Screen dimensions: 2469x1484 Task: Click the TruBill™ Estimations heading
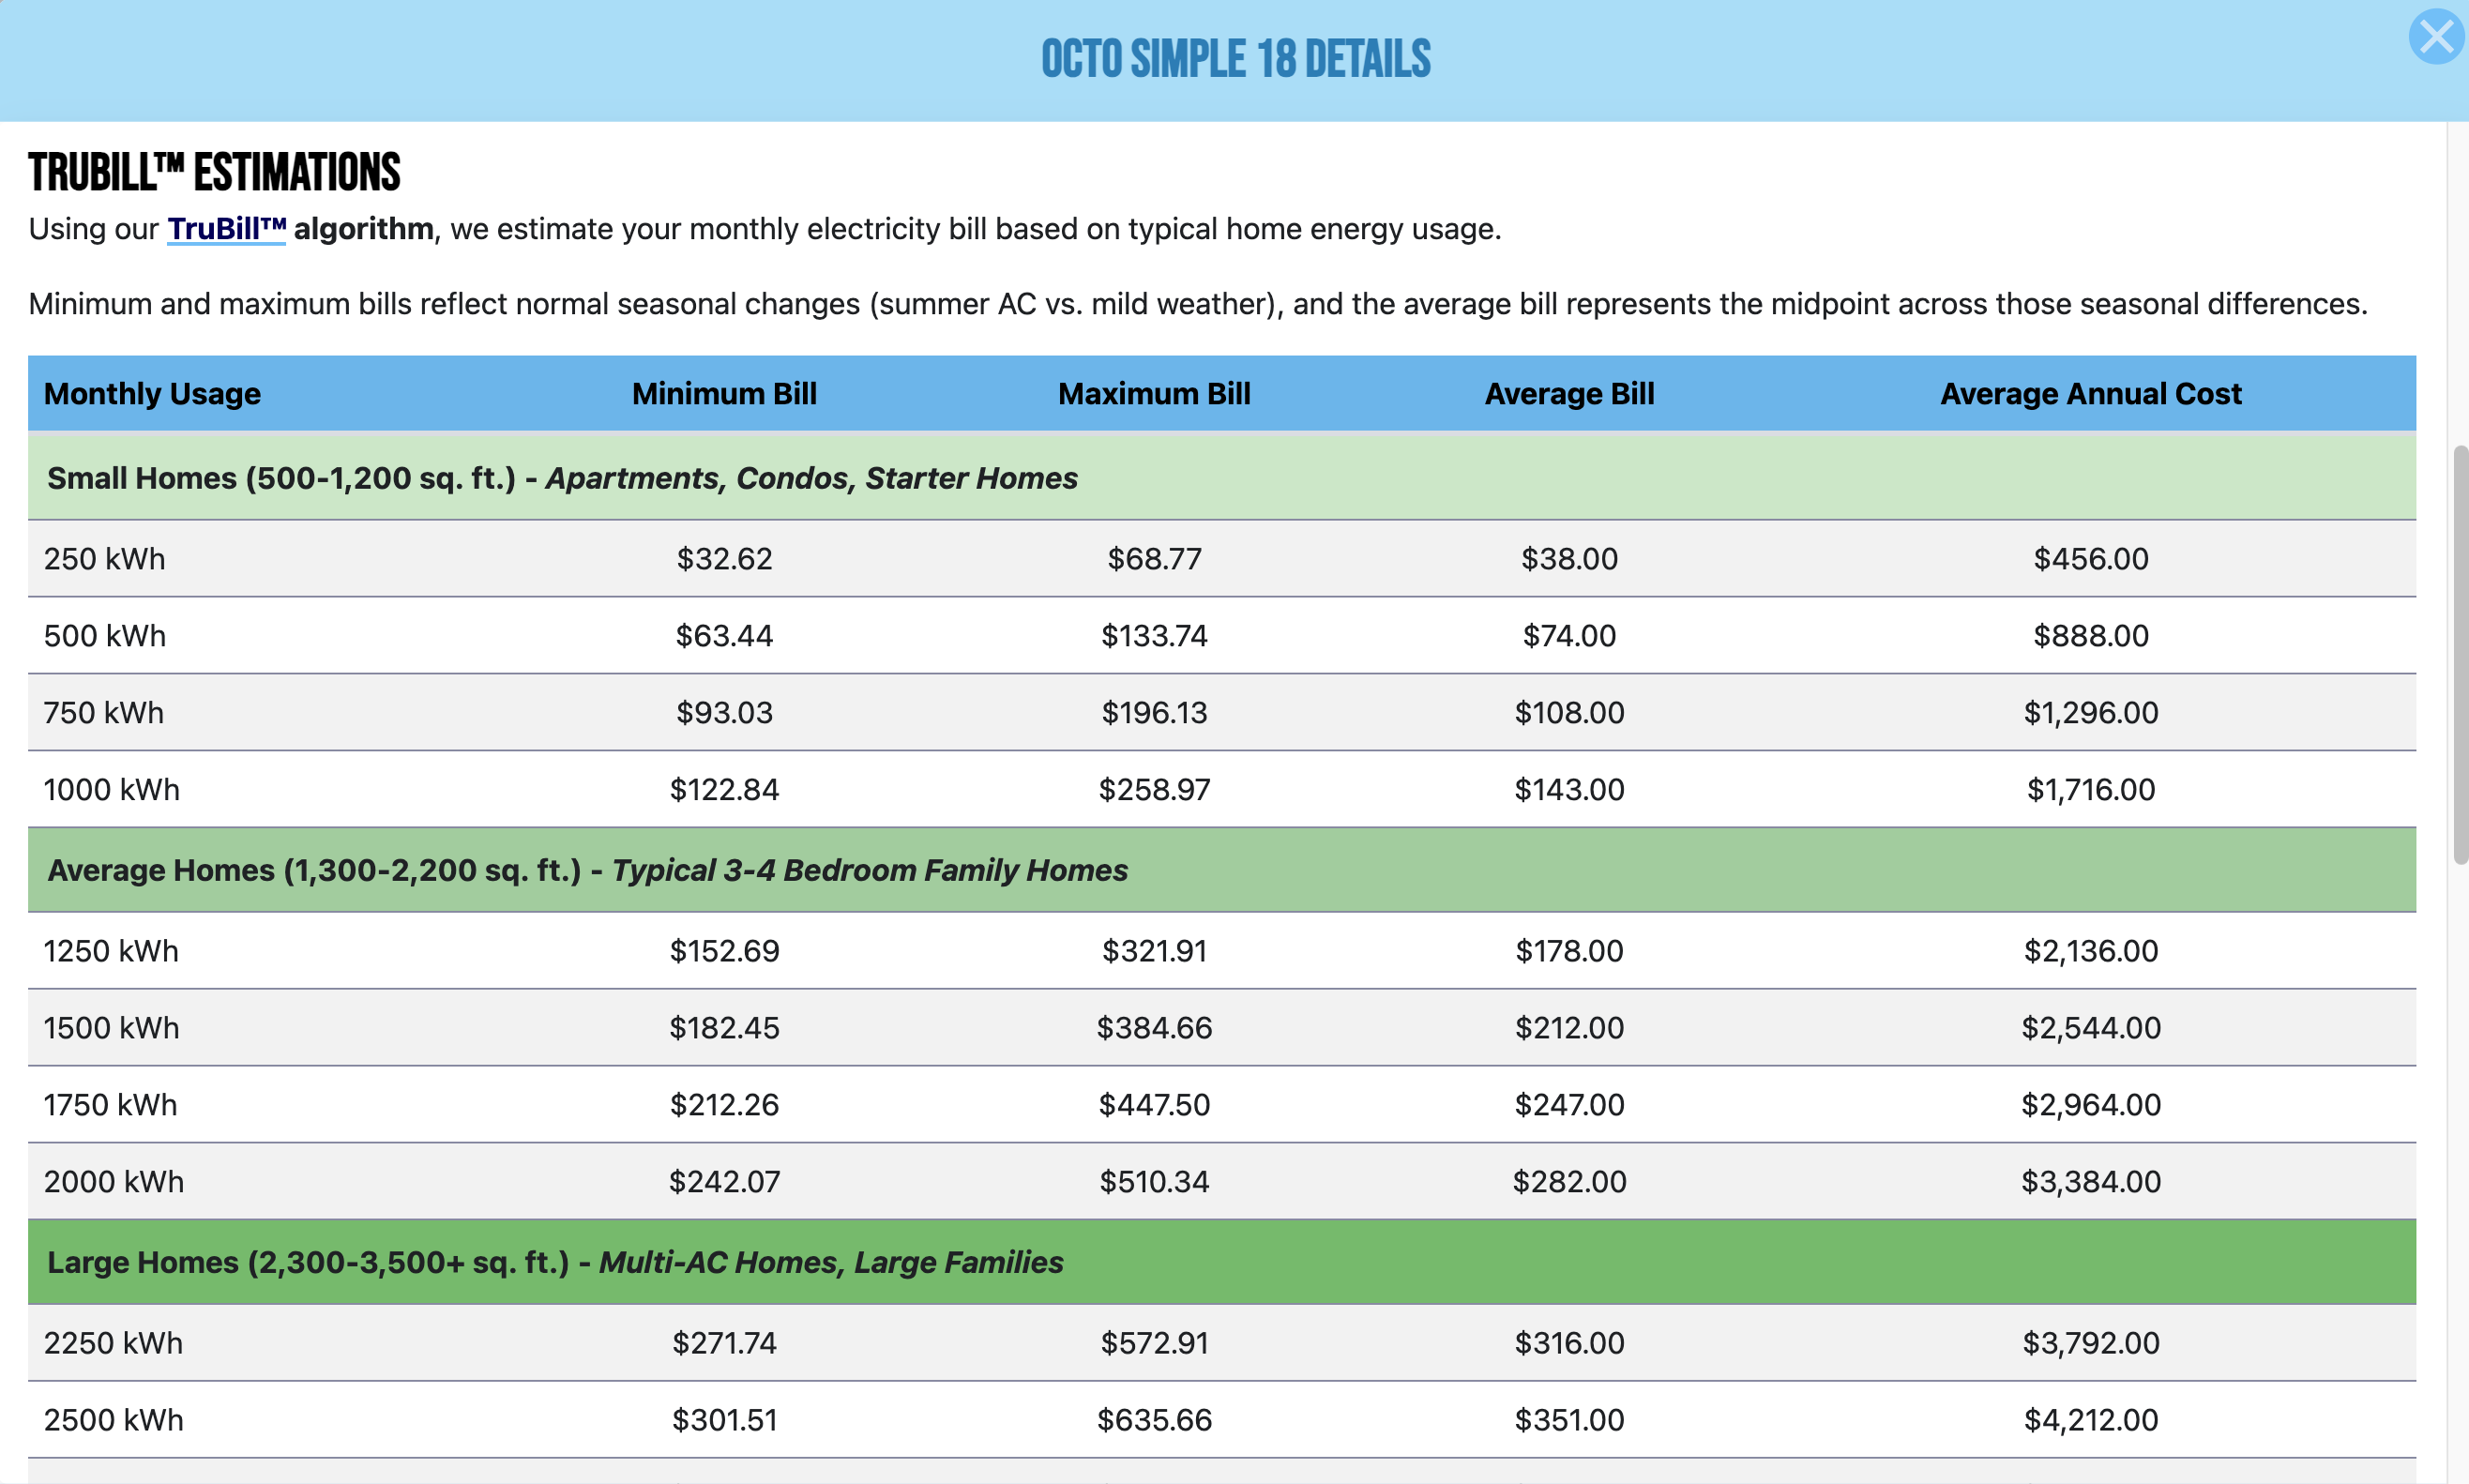(214, 172)
